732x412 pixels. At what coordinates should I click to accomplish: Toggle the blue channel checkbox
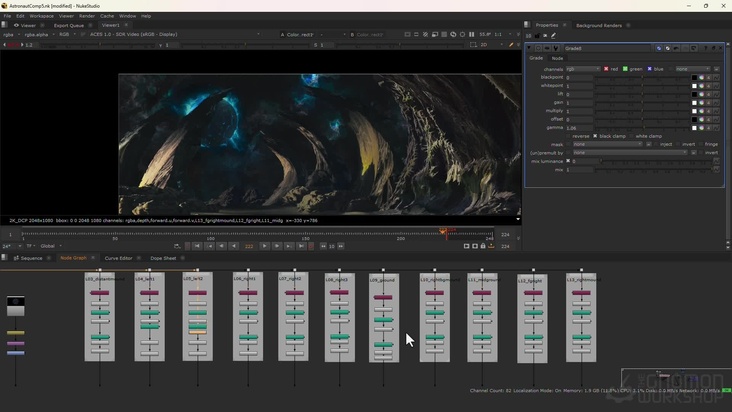tap(649, 69)
